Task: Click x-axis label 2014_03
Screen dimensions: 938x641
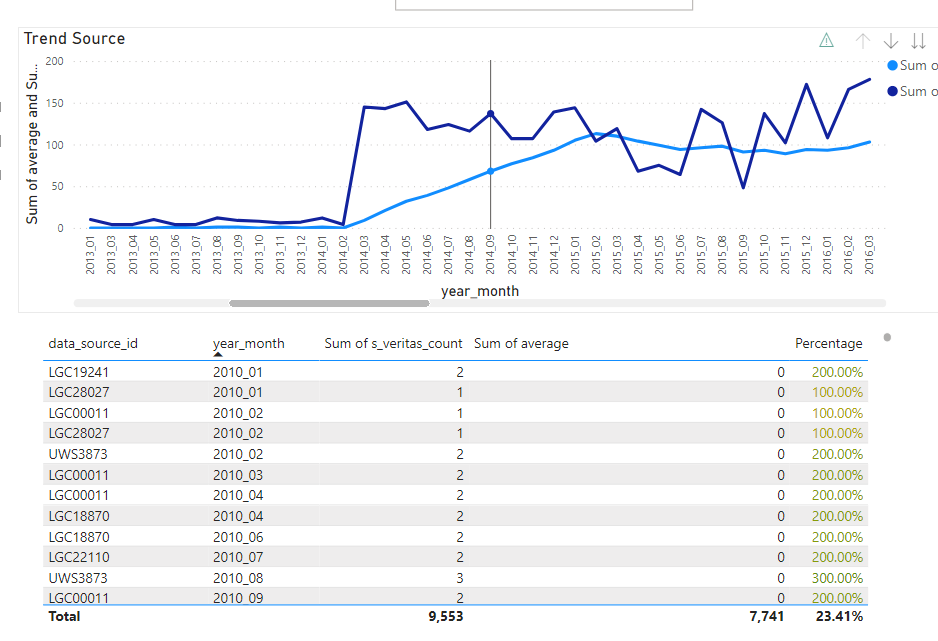Action: (364, 255)
